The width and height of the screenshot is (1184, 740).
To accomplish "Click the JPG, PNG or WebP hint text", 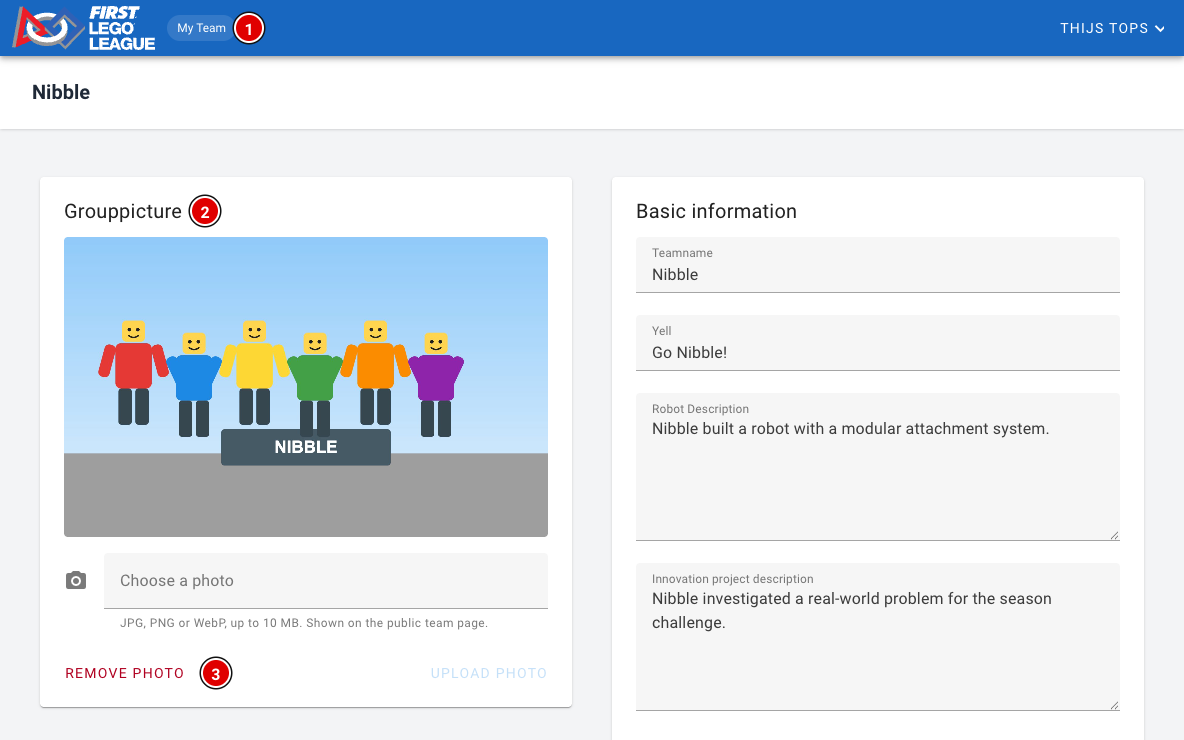I will [304, 623].
